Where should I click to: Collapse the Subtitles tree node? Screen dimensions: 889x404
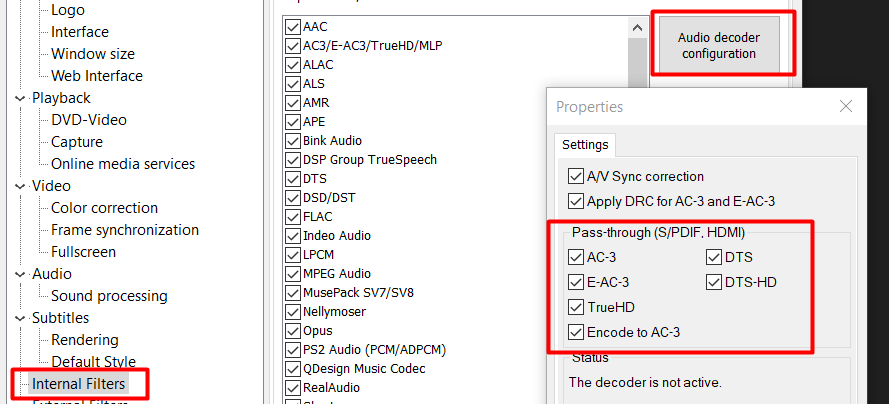(20, 318)
